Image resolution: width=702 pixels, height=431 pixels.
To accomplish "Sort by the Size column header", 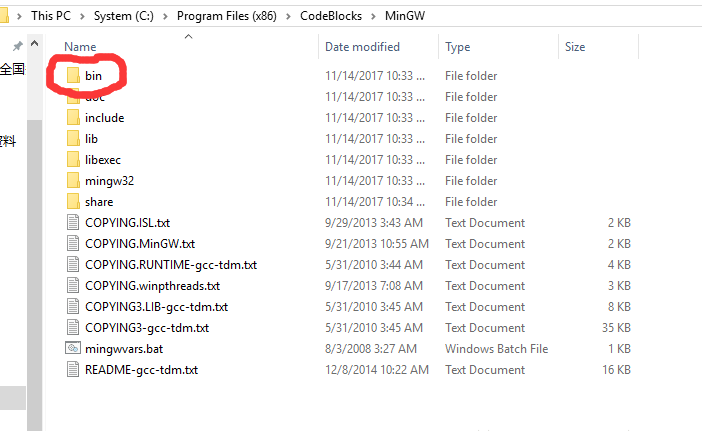I will tap(575, 47).
